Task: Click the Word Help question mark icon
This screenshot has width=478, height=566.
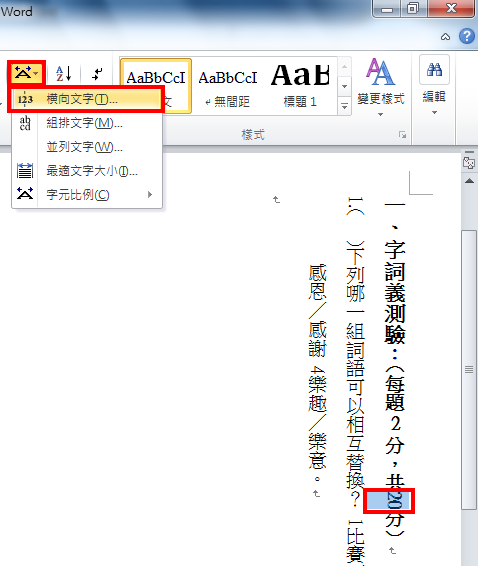Action: pyautogui.click(x=467, y=36)
